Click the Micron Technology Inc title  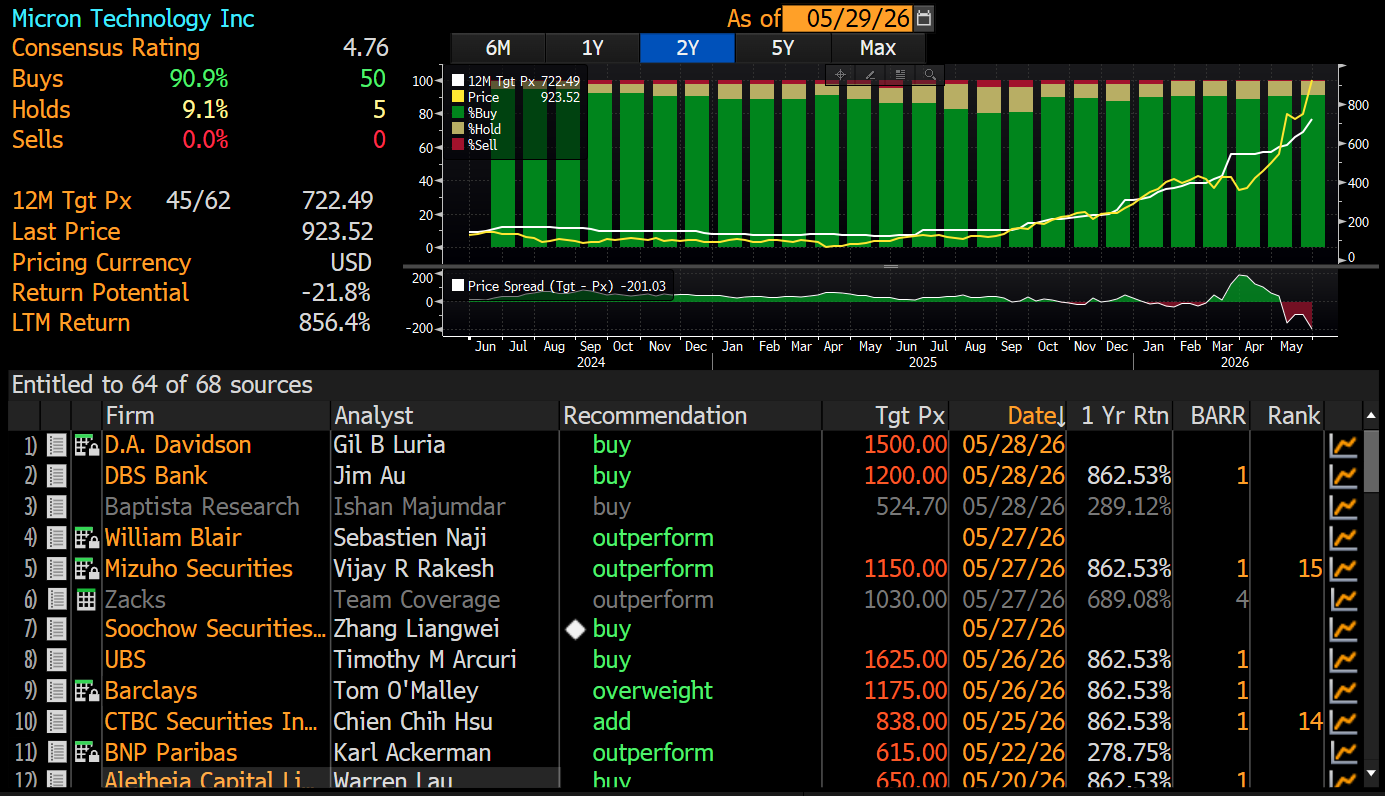133,18
